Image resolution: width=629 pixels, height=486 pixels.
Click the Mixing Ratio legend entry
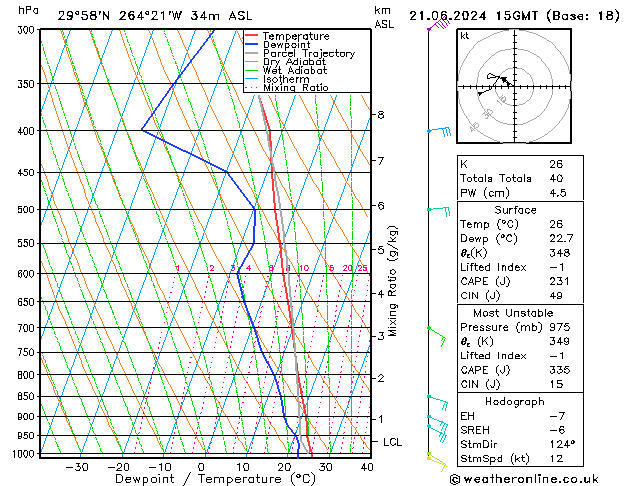tap(287, 87)
